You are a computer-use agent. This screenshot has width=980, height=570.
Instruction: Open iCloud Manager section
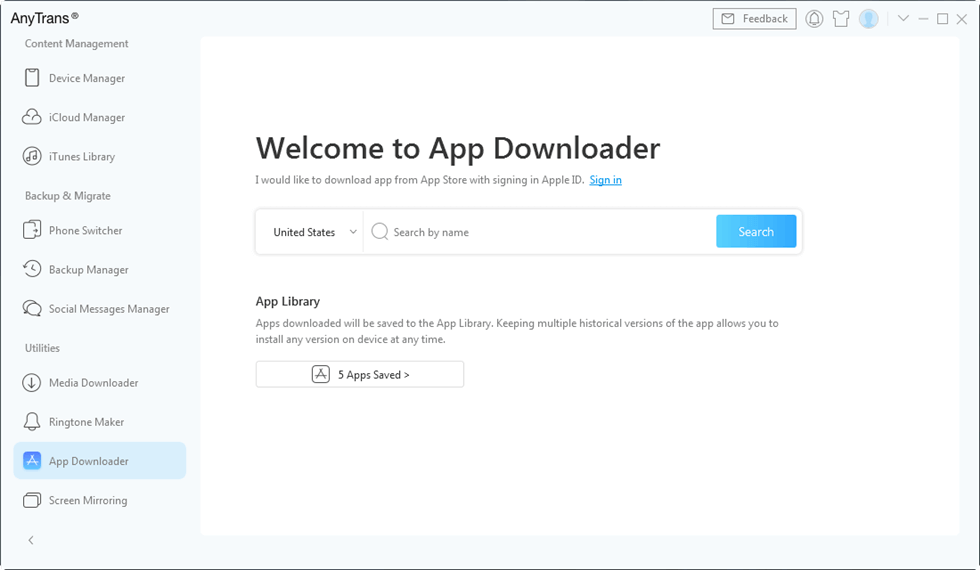[x=87, y=118]
